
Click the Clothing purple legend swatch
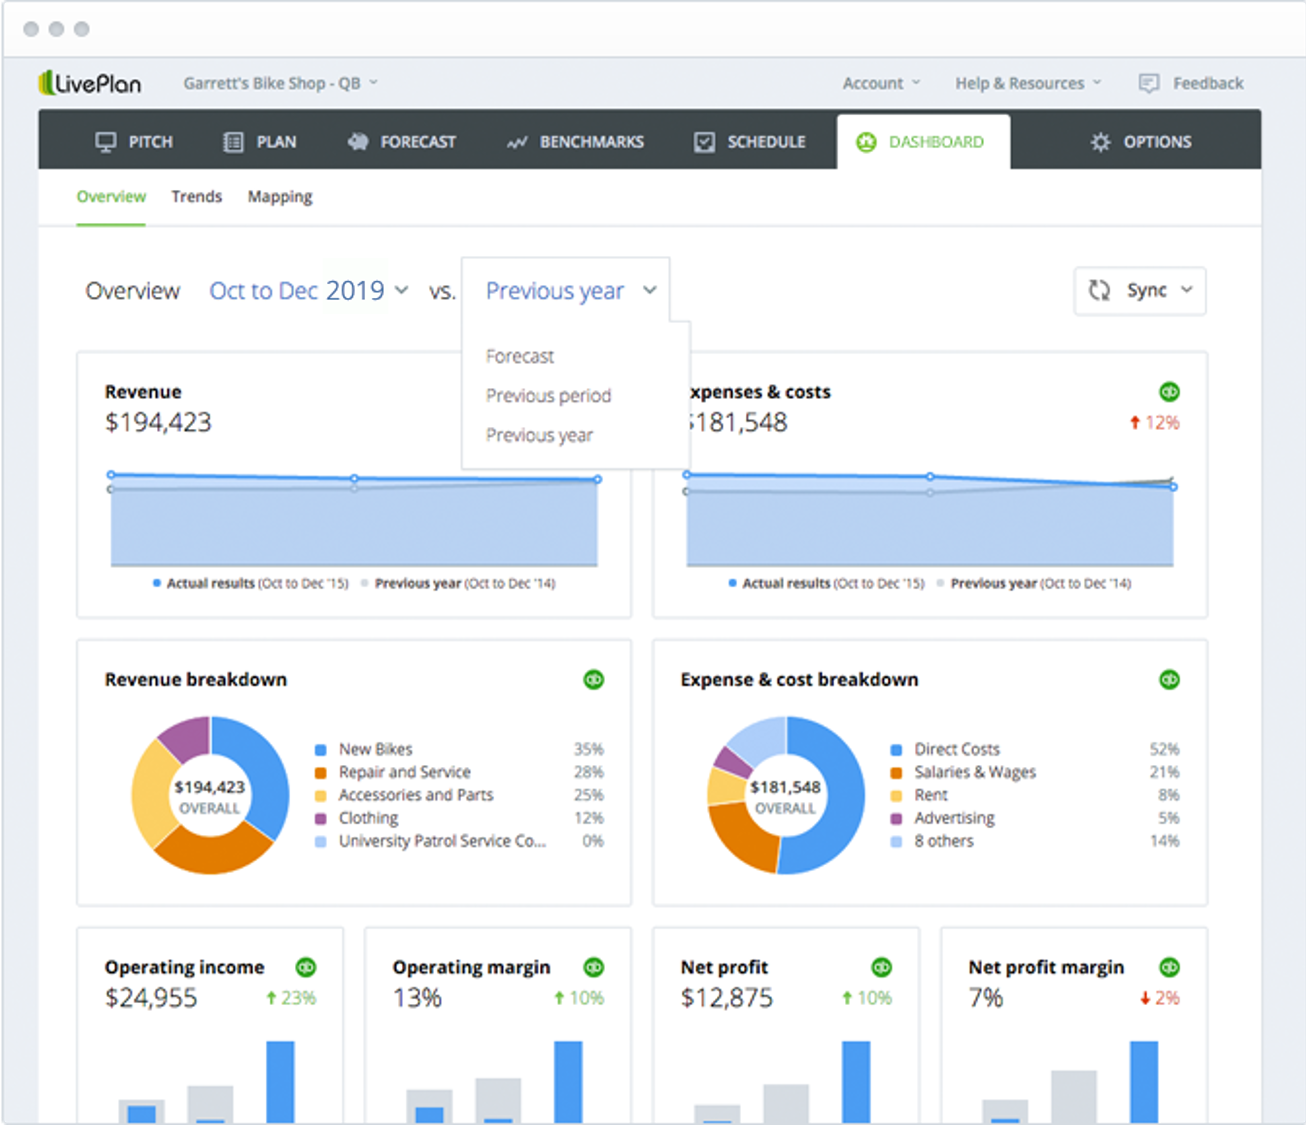point(321,819)
